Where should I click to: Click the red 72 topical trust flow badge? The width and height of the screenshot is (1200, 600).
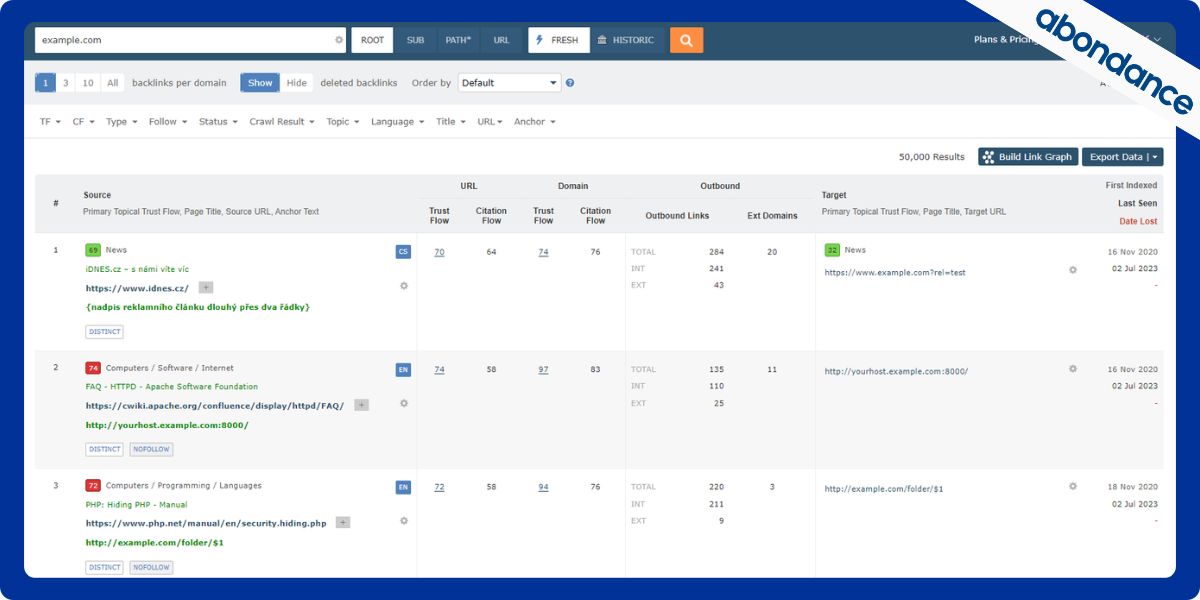pos(93,486)
